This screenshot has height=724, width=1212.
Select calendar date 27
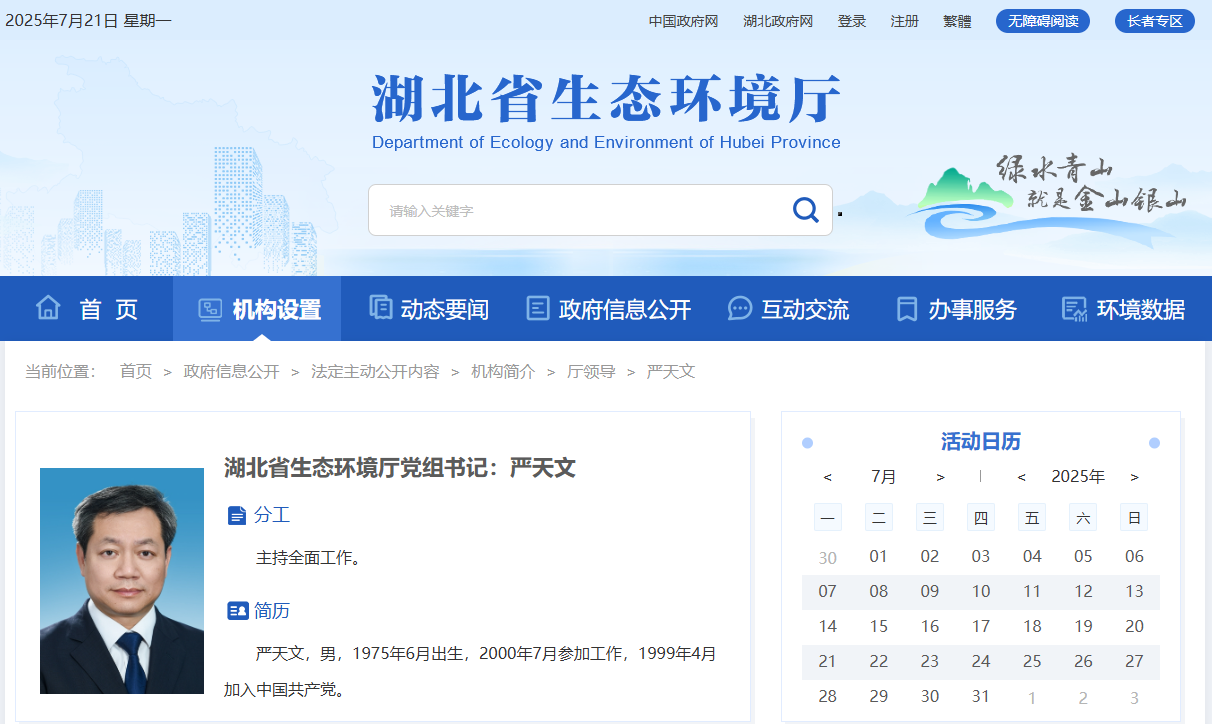click(x=1134, y=662)
